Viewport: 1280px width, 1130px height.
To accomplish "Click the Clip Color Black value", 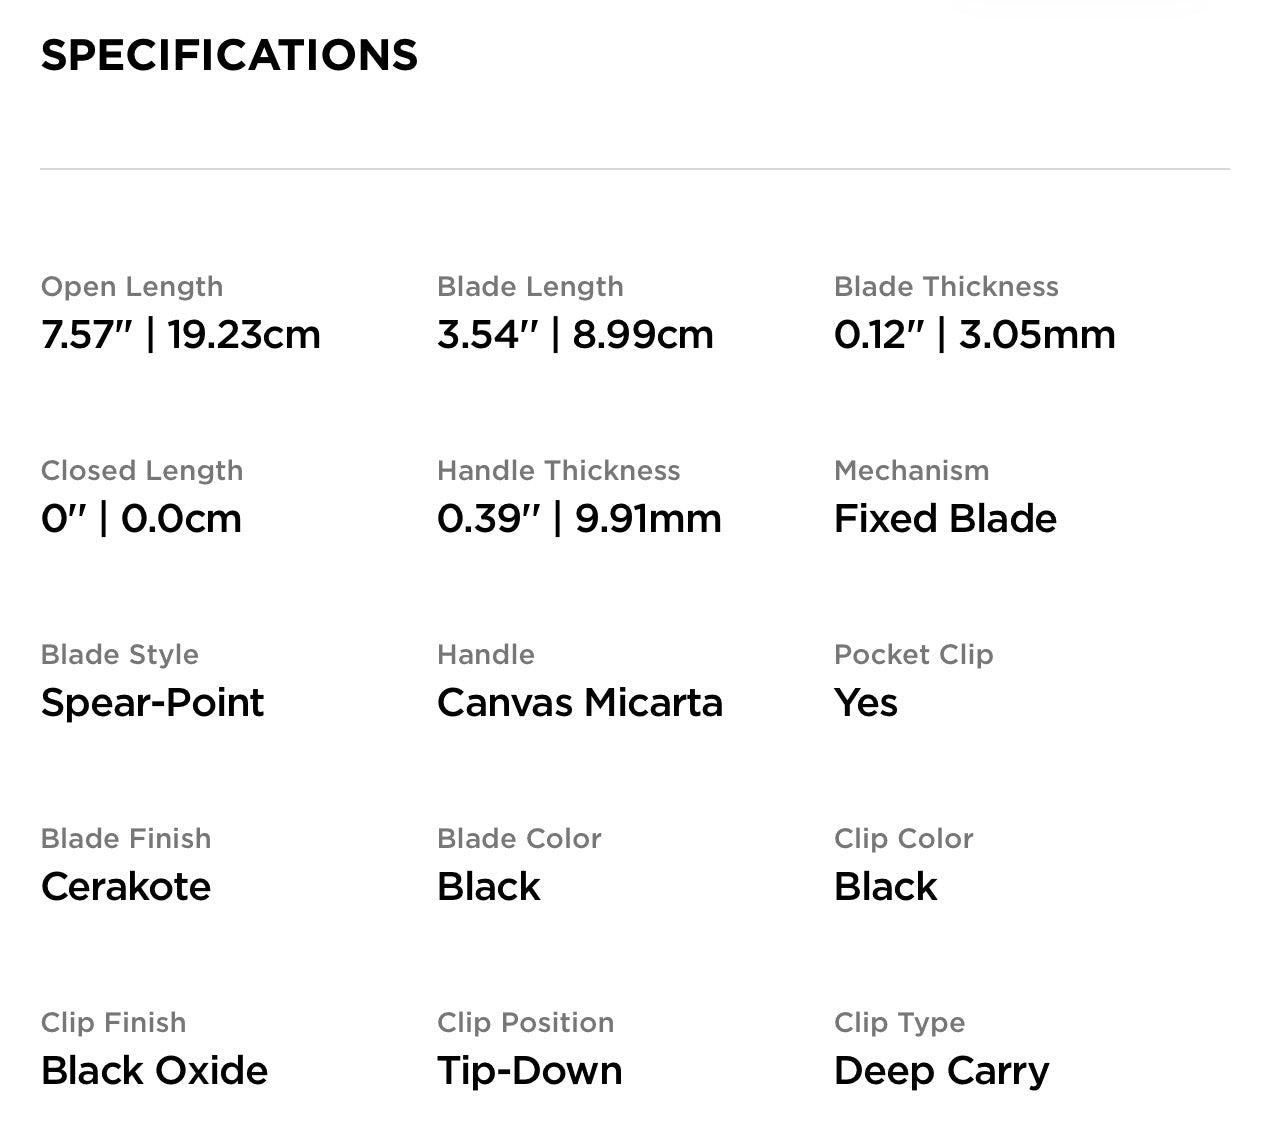I will point(886,887).
